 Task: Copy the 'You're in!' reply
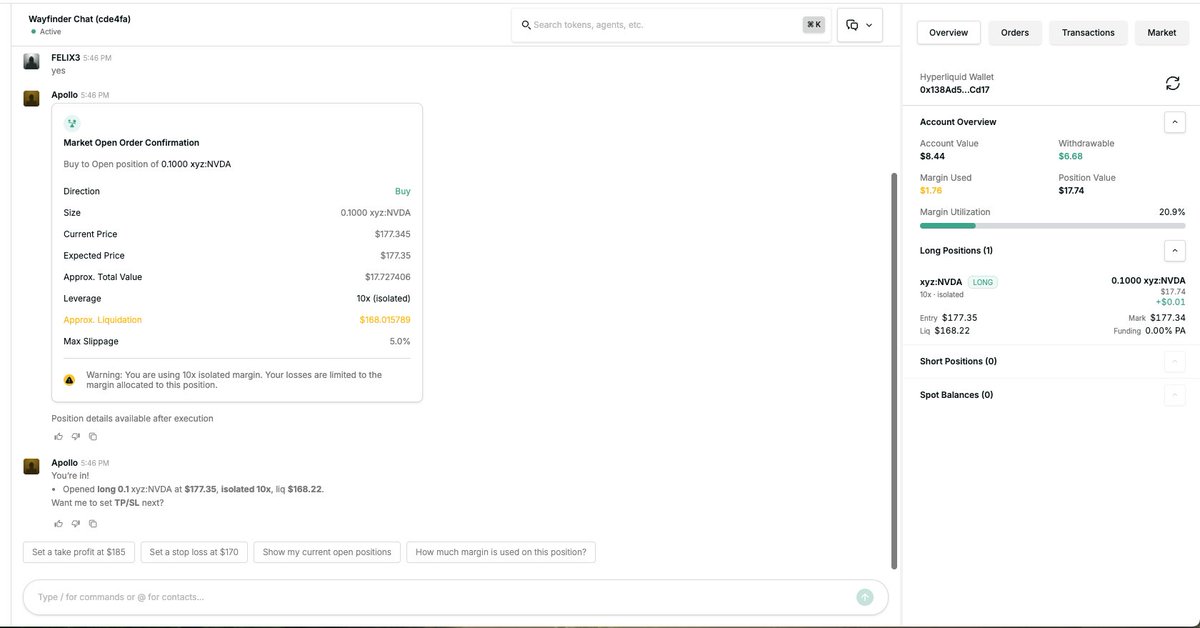coord(93,523)
